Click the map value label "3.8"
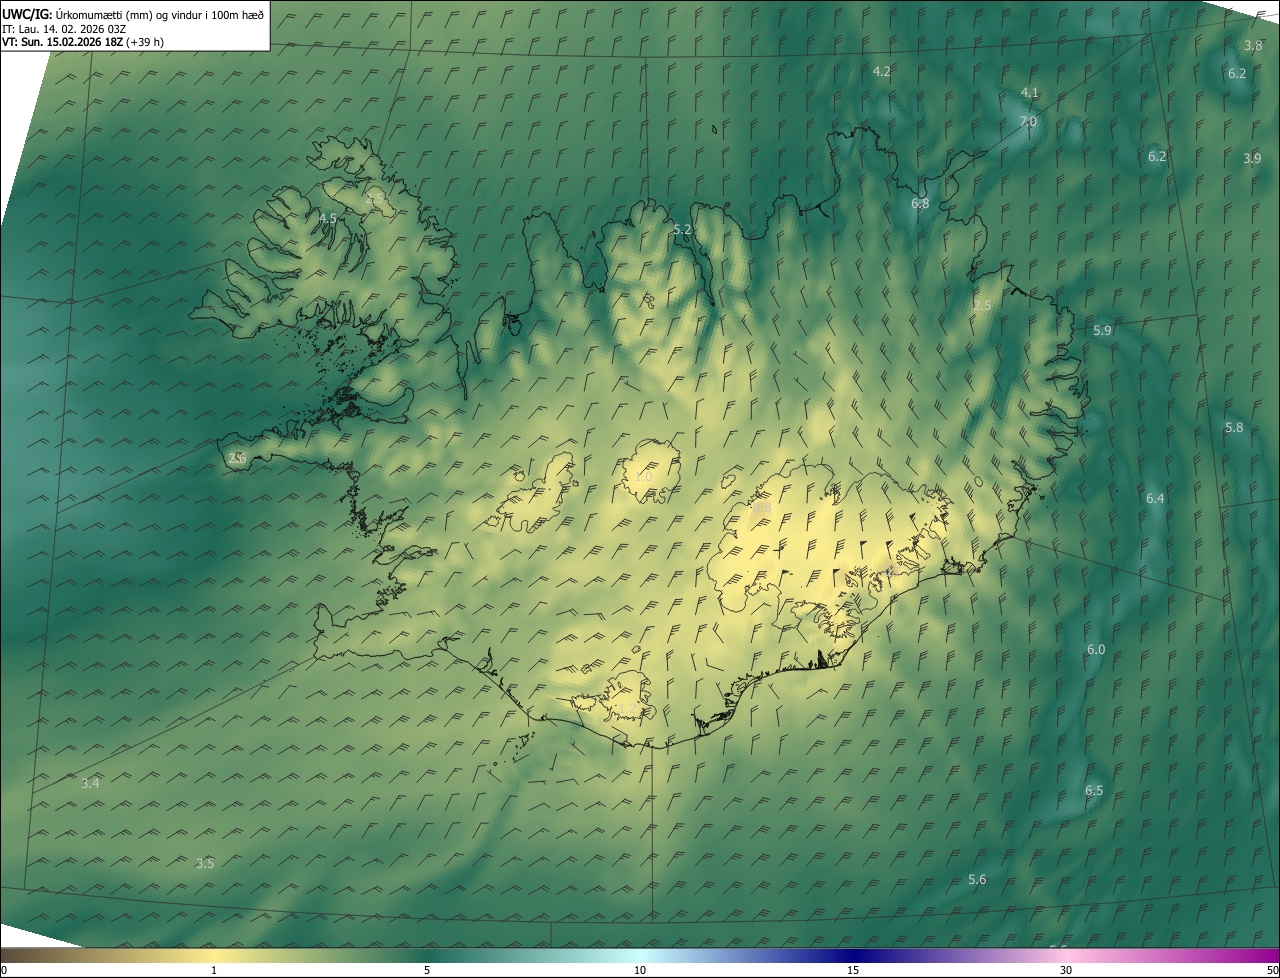This screenshot has height=978, width=1280. pyautogui.click(x=1253, y=45)
